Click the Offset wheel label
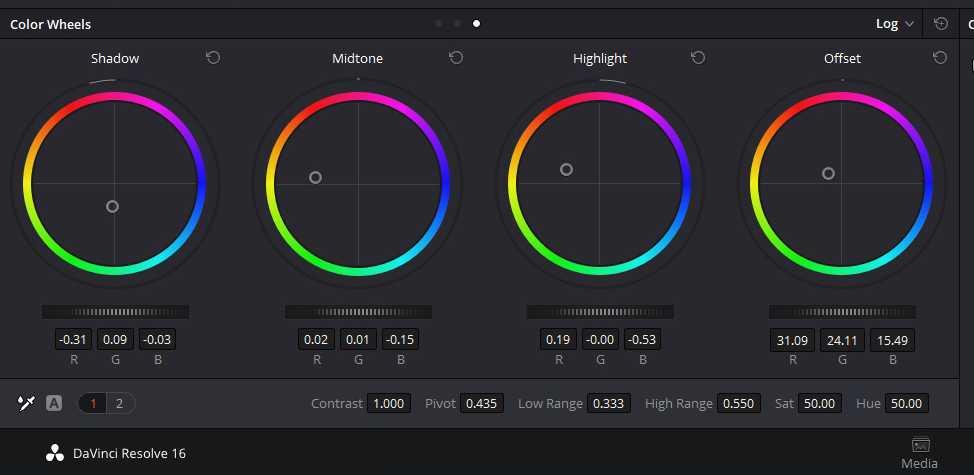Screen dimensions: 974x475 [x=842, y=58]
